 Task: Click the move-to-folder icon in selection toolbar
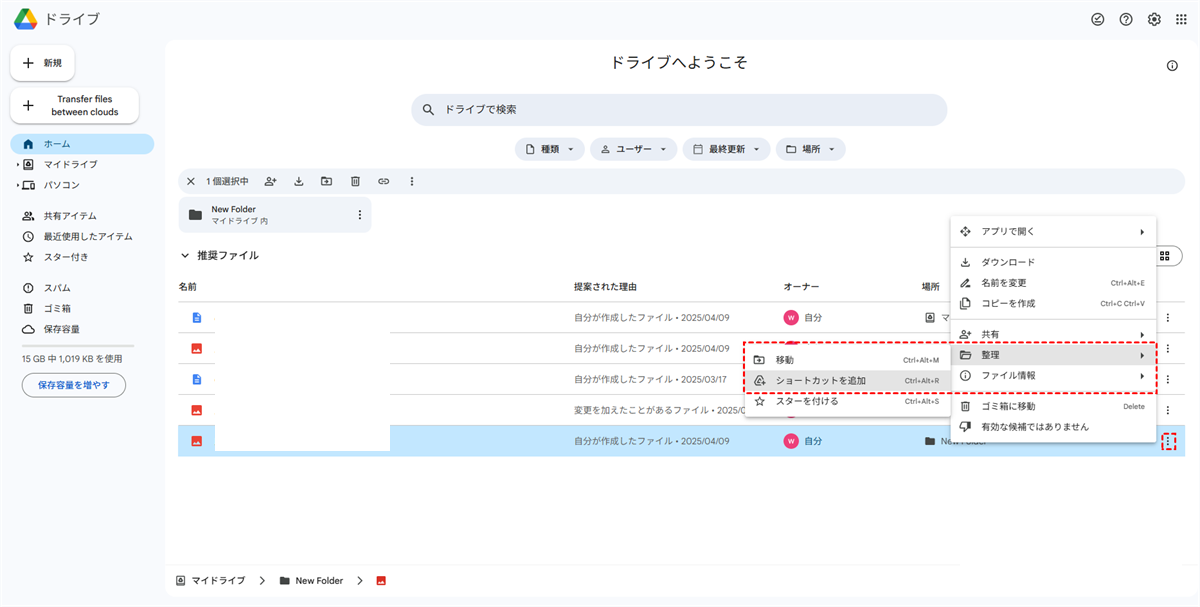coord(326,181)
